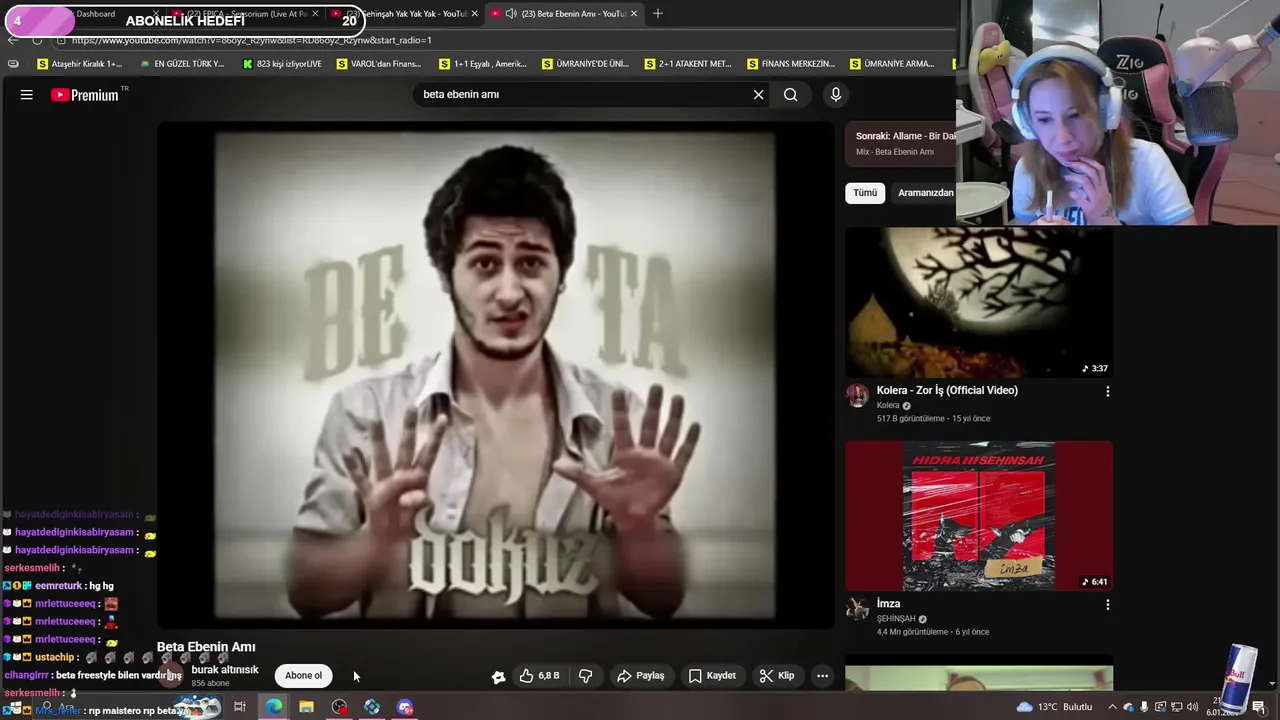Open EN GÜZEL TÜRK bookmark
This screenshot has height=720, width=1280.
[x=182, y=64]
